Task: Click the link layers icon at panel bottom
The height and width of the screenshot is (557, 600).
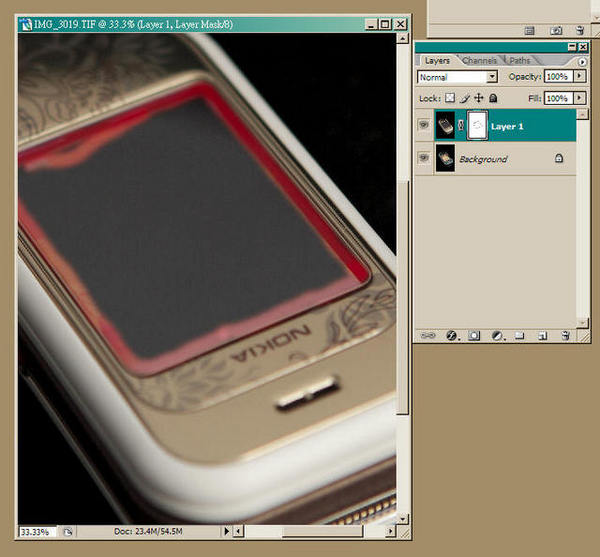Action: click(x=428, y=336)
